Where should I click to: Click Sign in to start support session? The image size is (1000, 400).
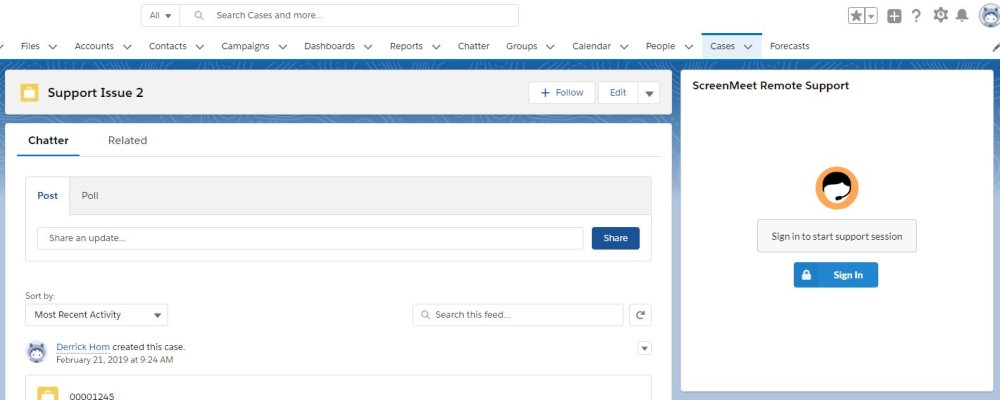point(837,236)
